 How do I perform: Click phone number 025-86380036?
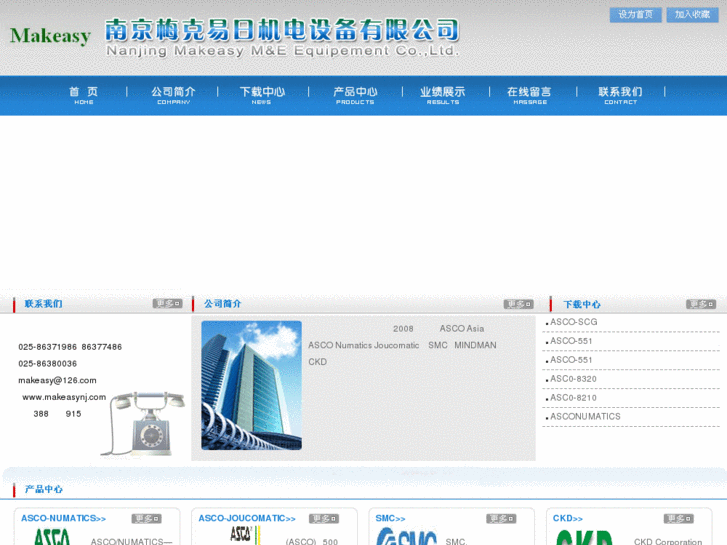(x=47, y=364)
